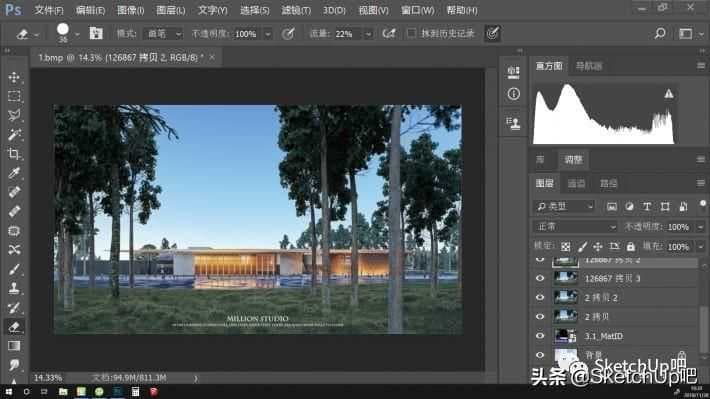Open the flow 22% dropdown arrow

[369, 34]
